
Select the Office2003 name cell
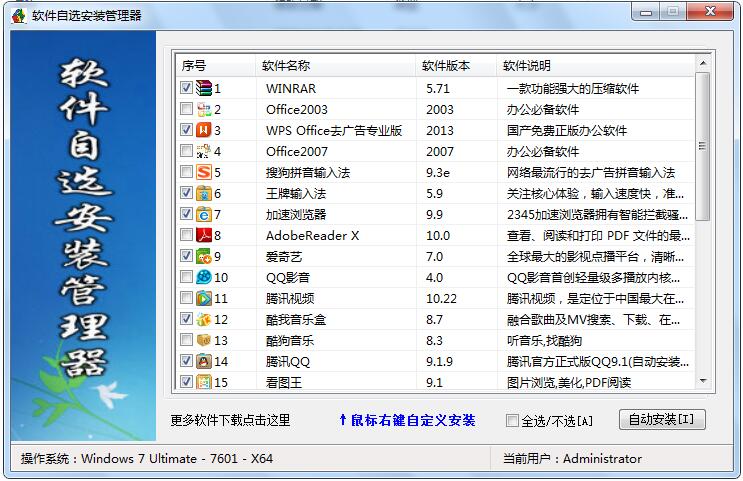tap(297, 109)
